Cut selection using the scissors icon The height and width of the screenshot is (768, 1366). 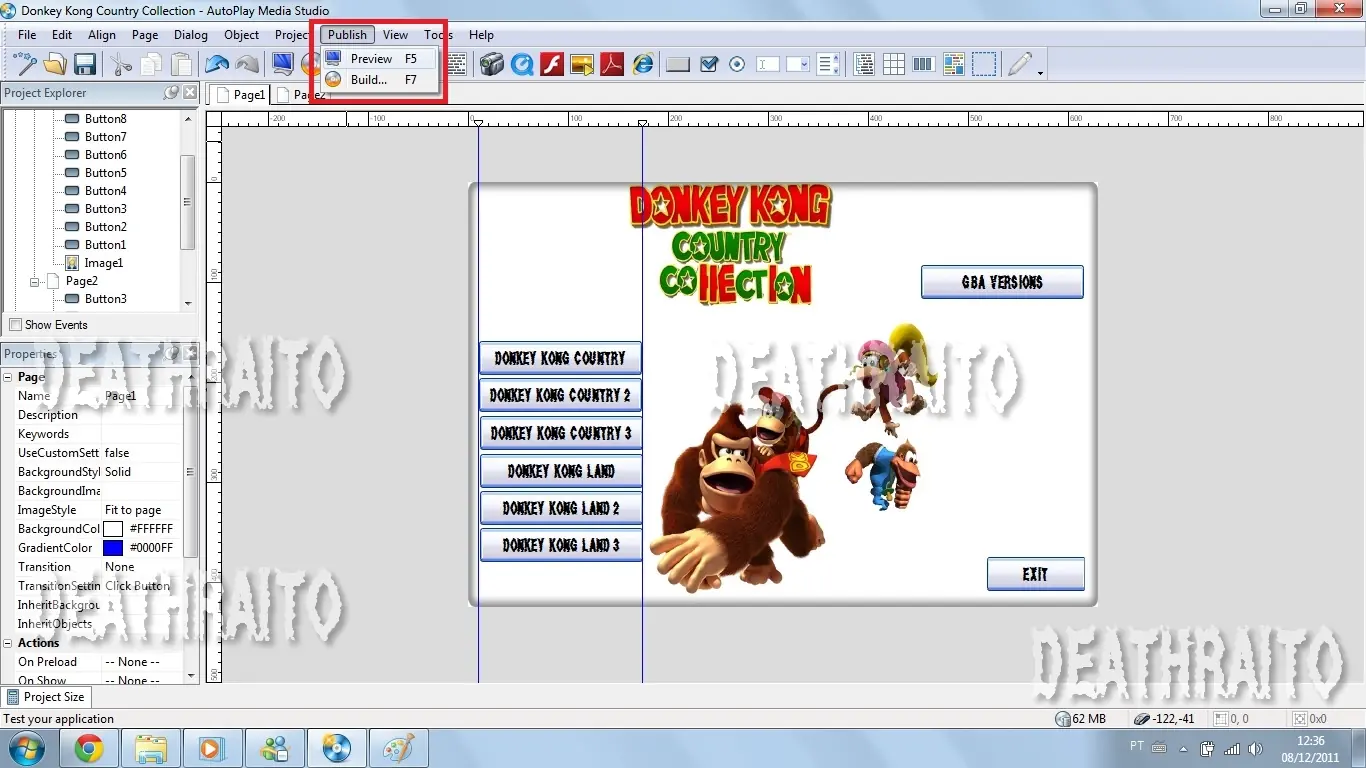point(122,65)
